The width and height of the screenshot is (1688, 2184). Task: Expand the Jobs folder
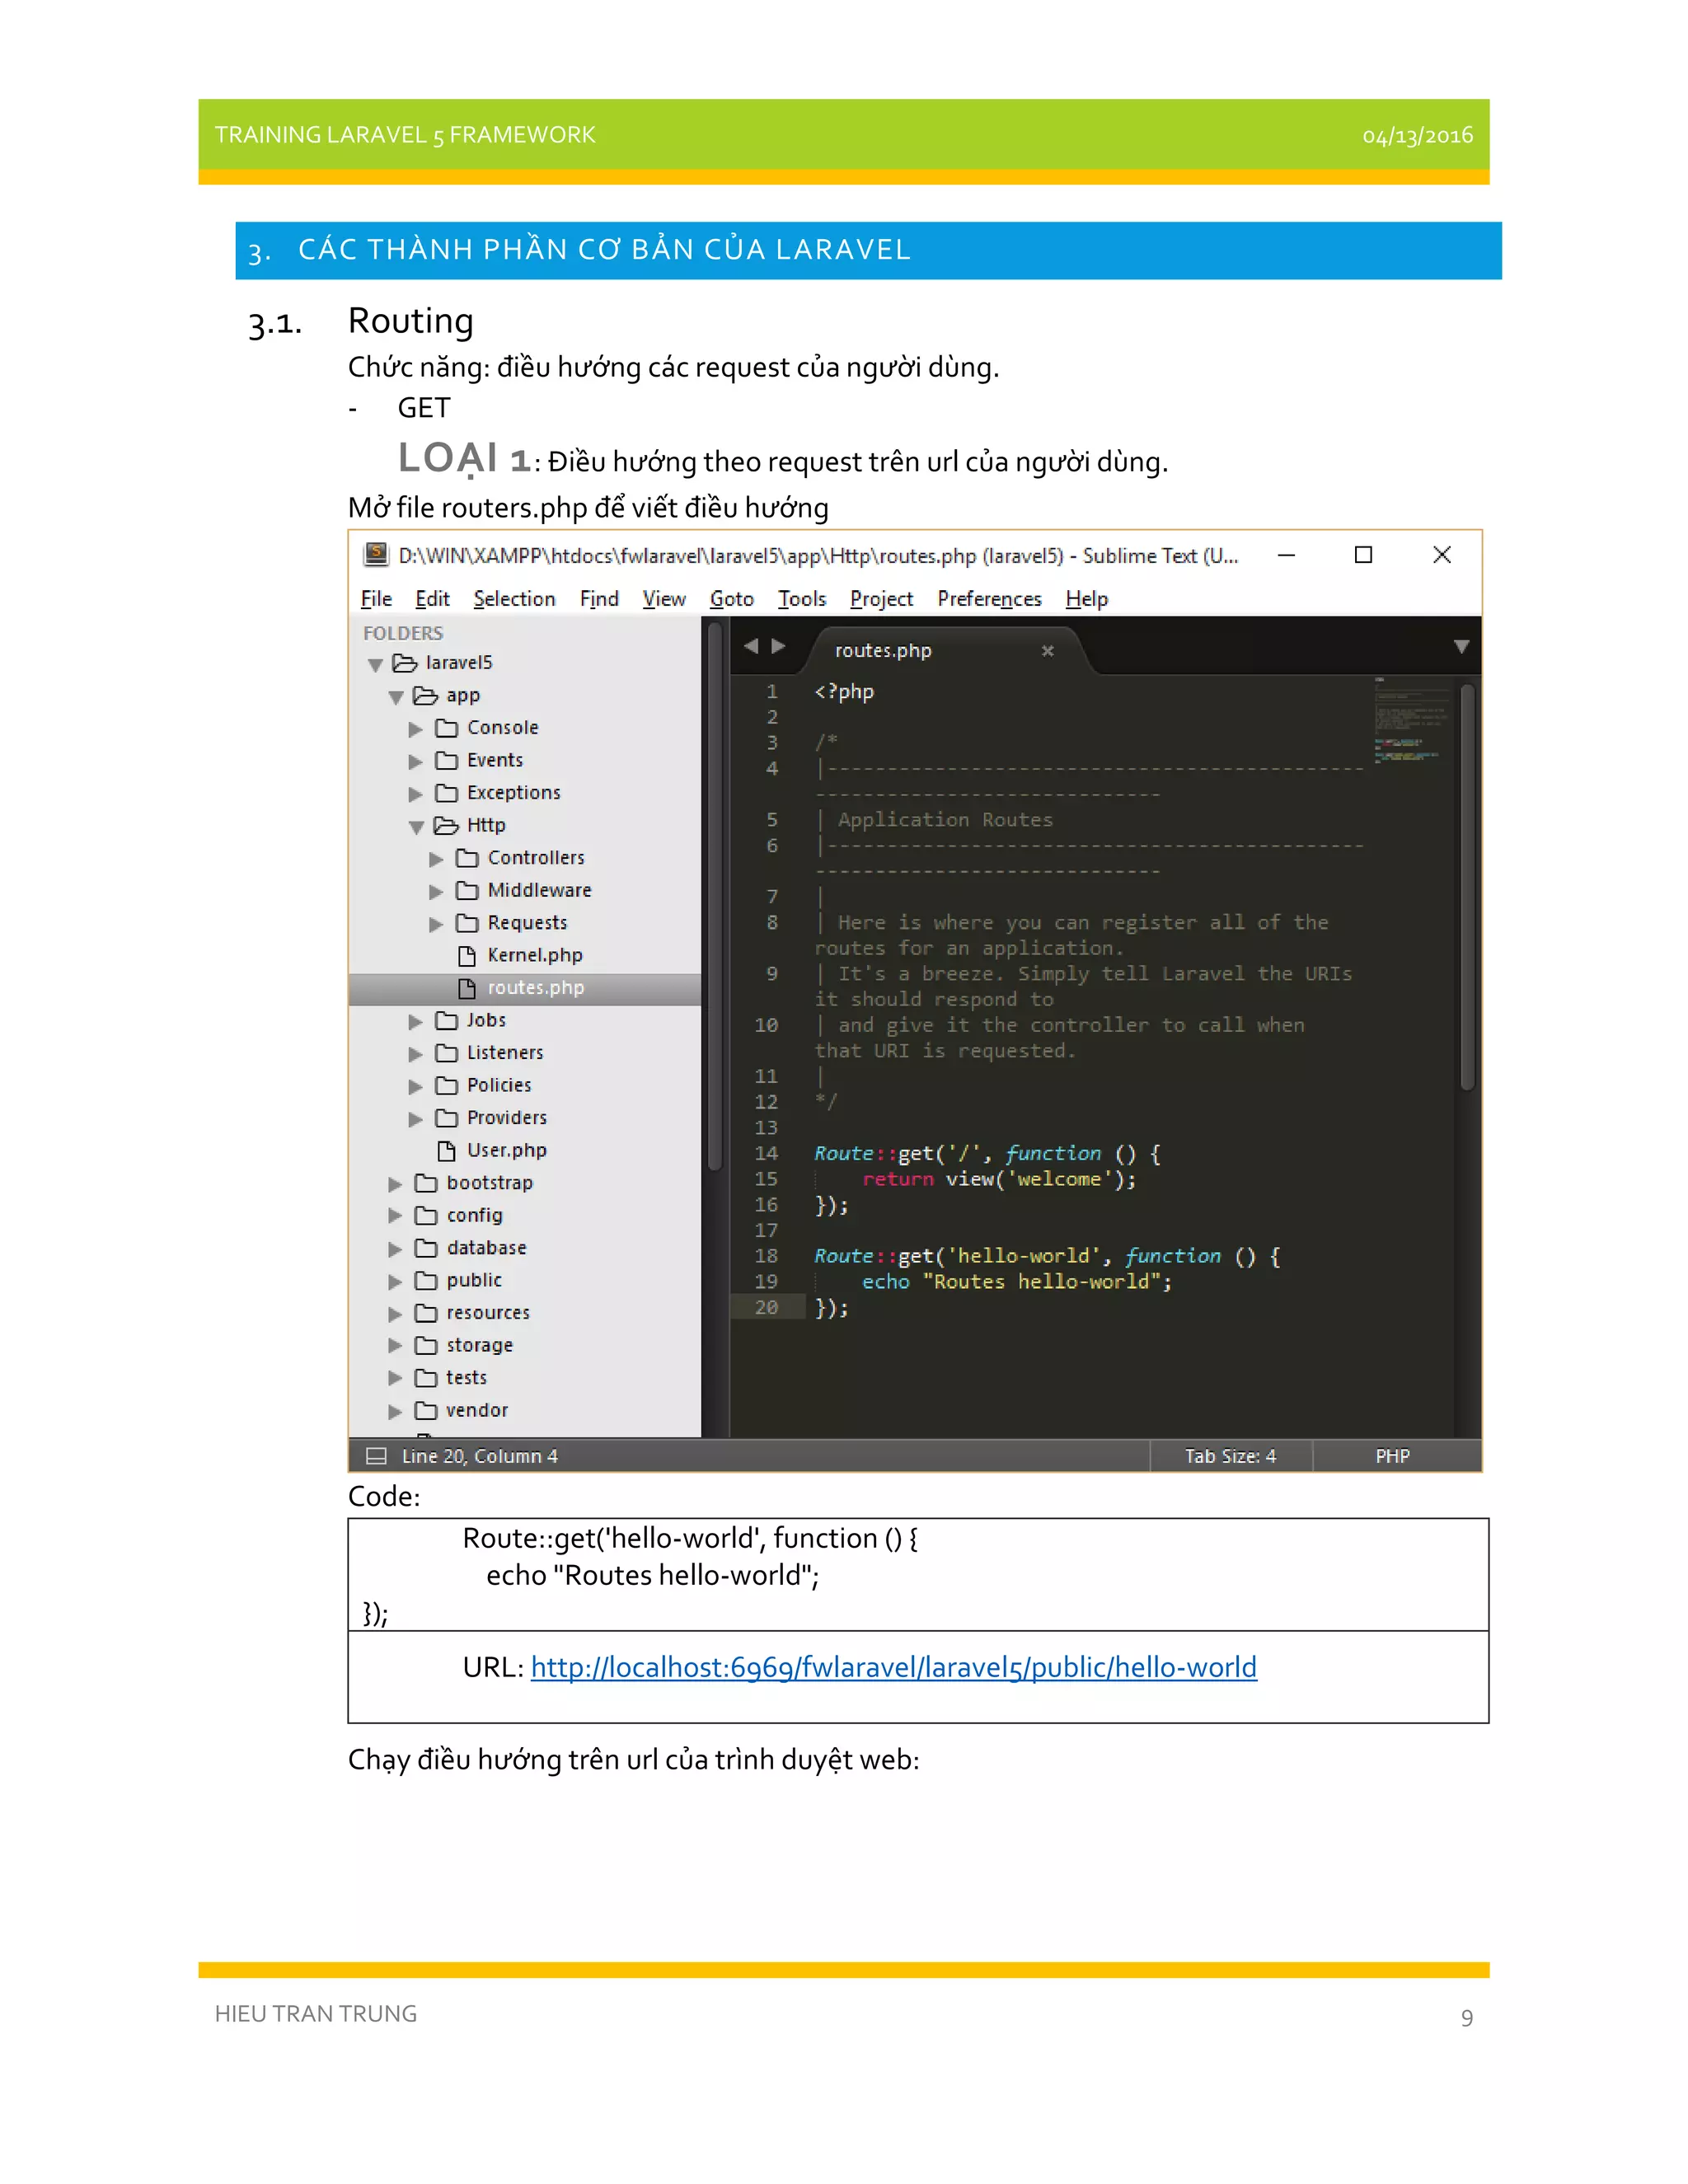(x=416, y=1022)
